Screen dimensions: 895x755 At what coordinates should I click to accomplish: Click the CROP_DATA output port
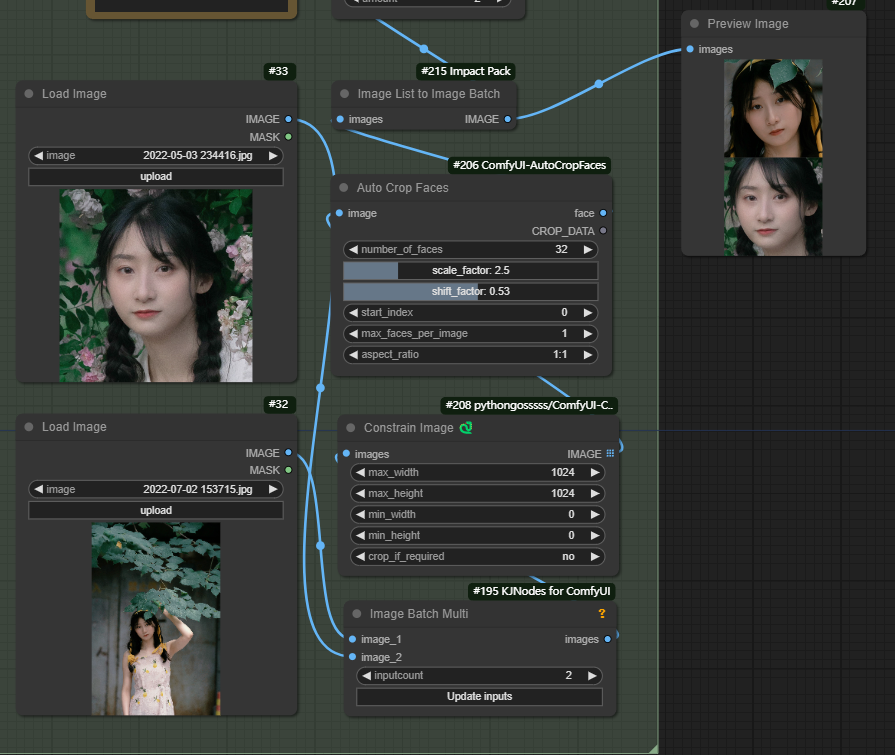(603, 231)
